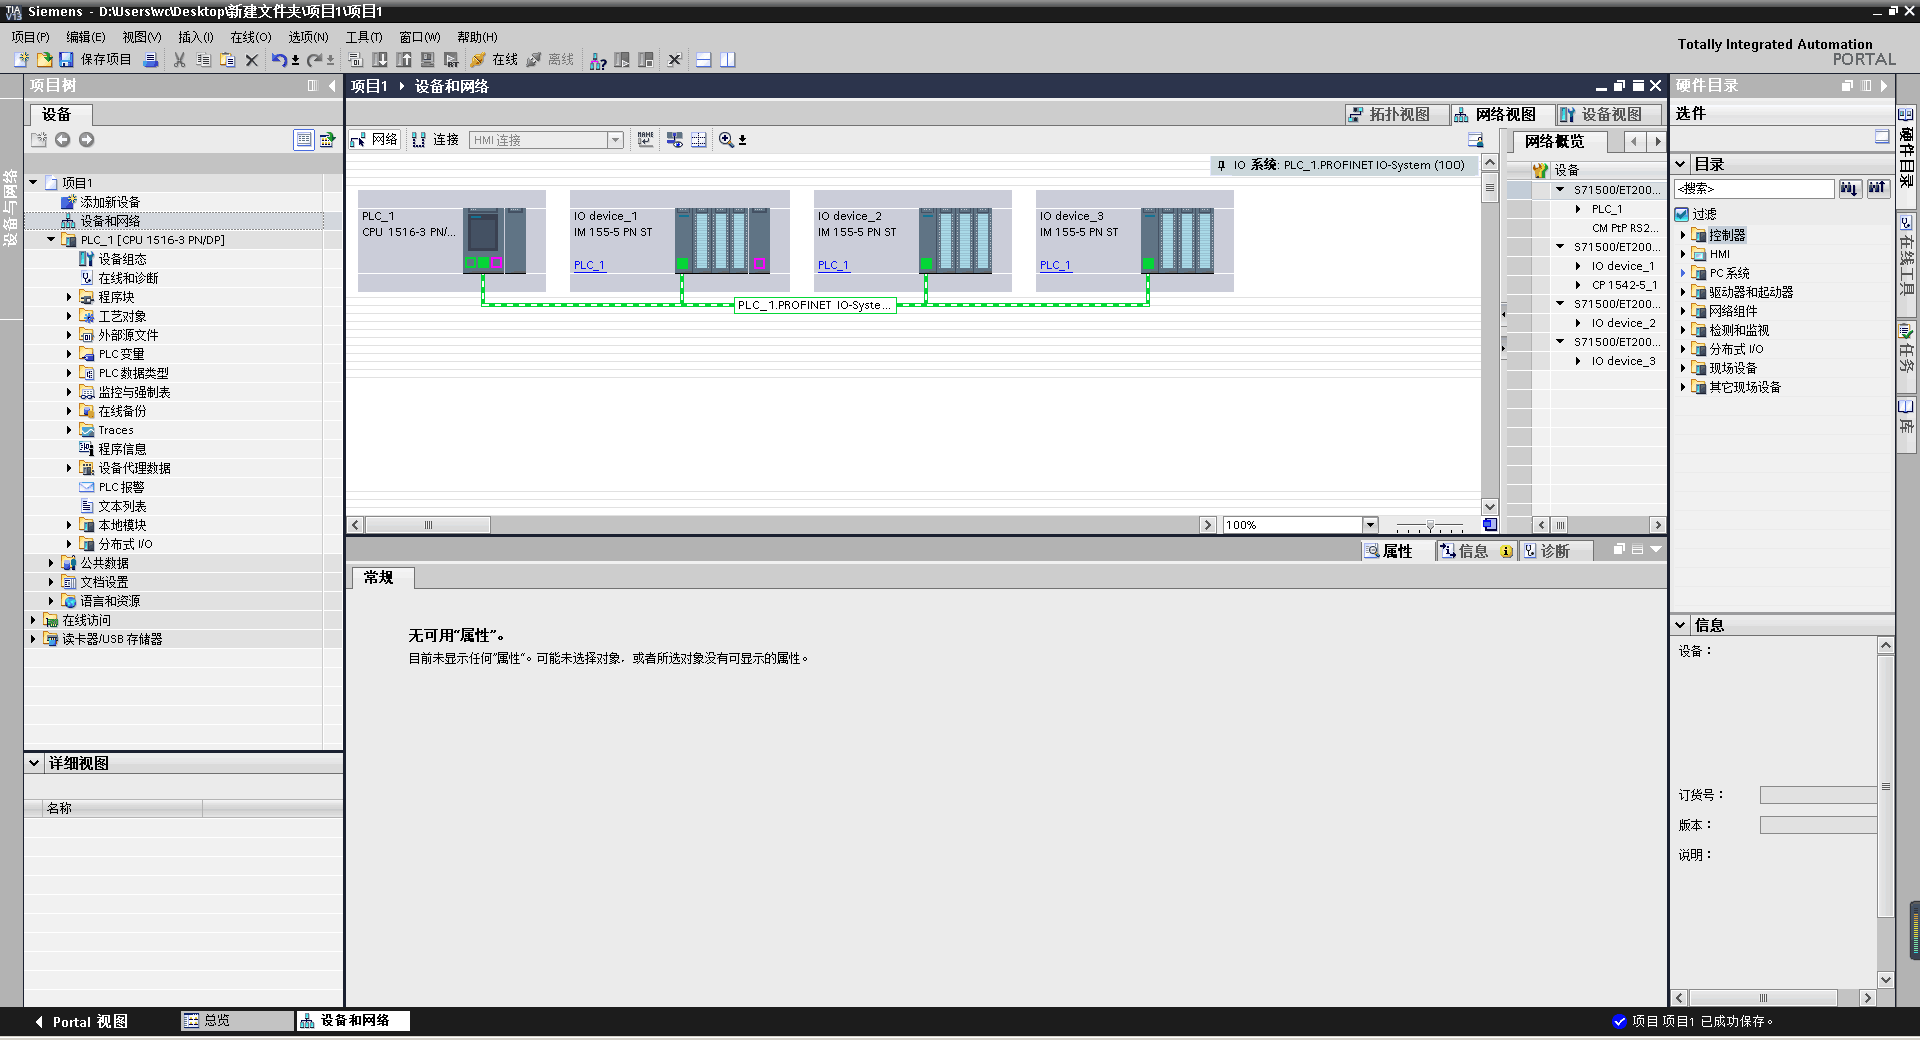The height and width of the screenshot is (1040, 1920).
Task: Select the 设备组态 tree item
Action: pyautogui.click(x=122, y=259)
